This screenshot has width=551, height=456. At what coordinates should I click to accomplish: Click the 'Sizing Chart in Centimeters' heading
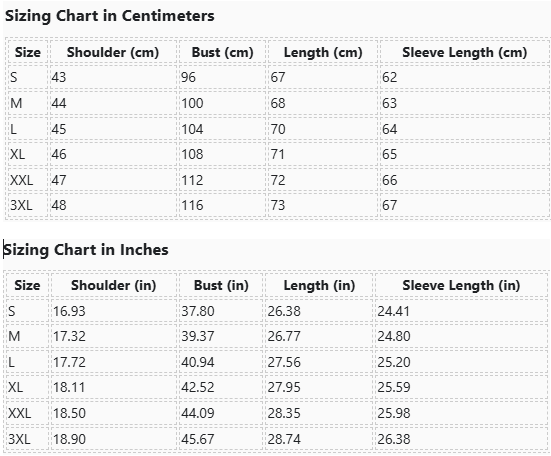[110, 16]
